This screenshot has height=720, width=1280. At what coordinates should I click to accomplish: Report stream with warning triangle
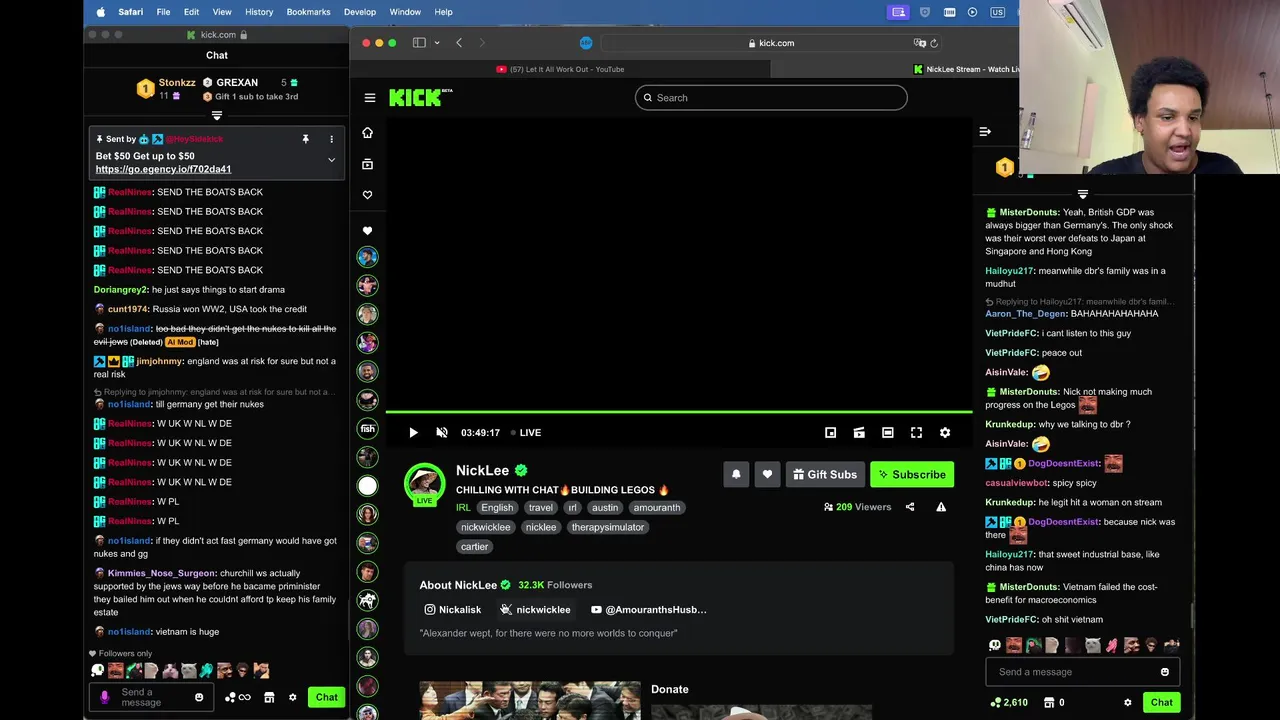(941, 507)
